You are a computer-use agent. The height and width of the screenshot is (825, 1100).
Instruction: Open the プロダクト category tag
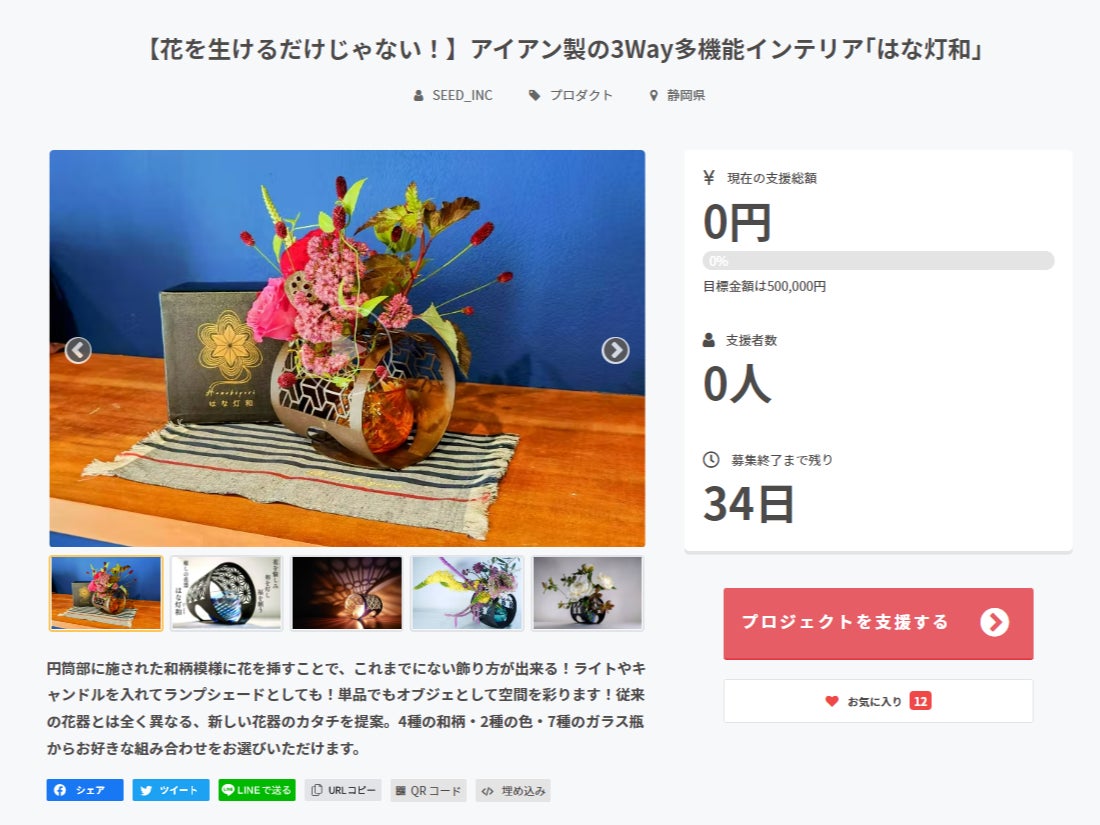[x=570, y=95]
